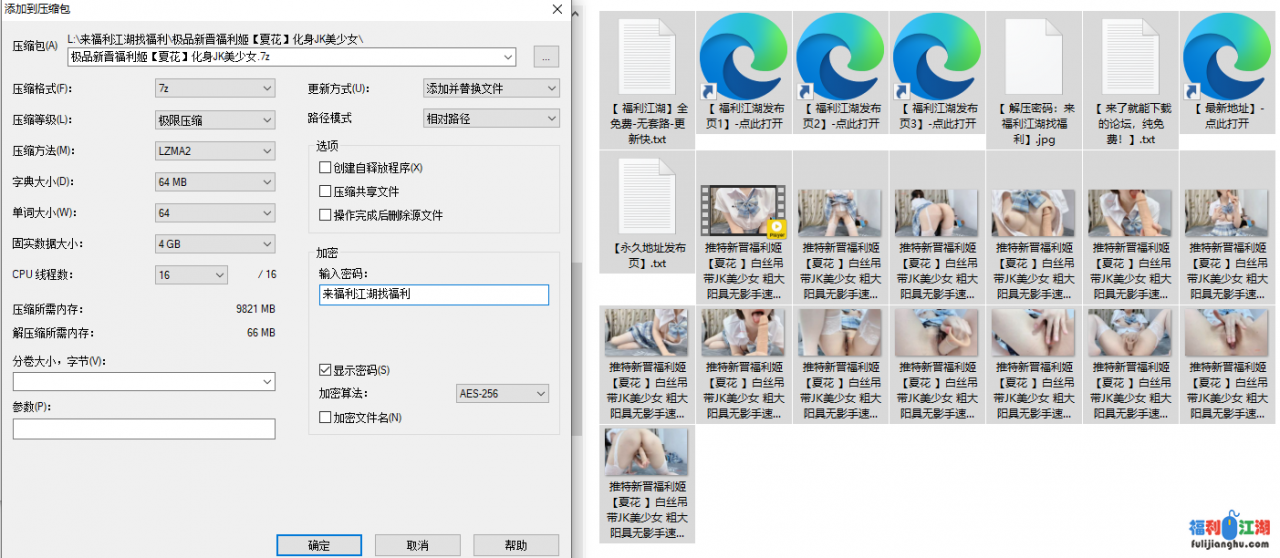Image resolution: width=1280 pixels, height=558 pixels.
Task: Enable 加密文件名 checkbox
Action: pos(325,418)
